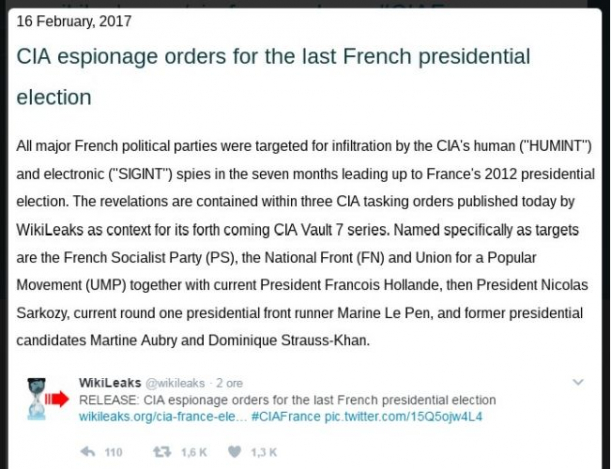Click the 1,6 K retweets count
Image resolution: width=611 pixels, height=469 pixels.
(x=193, y=452)
